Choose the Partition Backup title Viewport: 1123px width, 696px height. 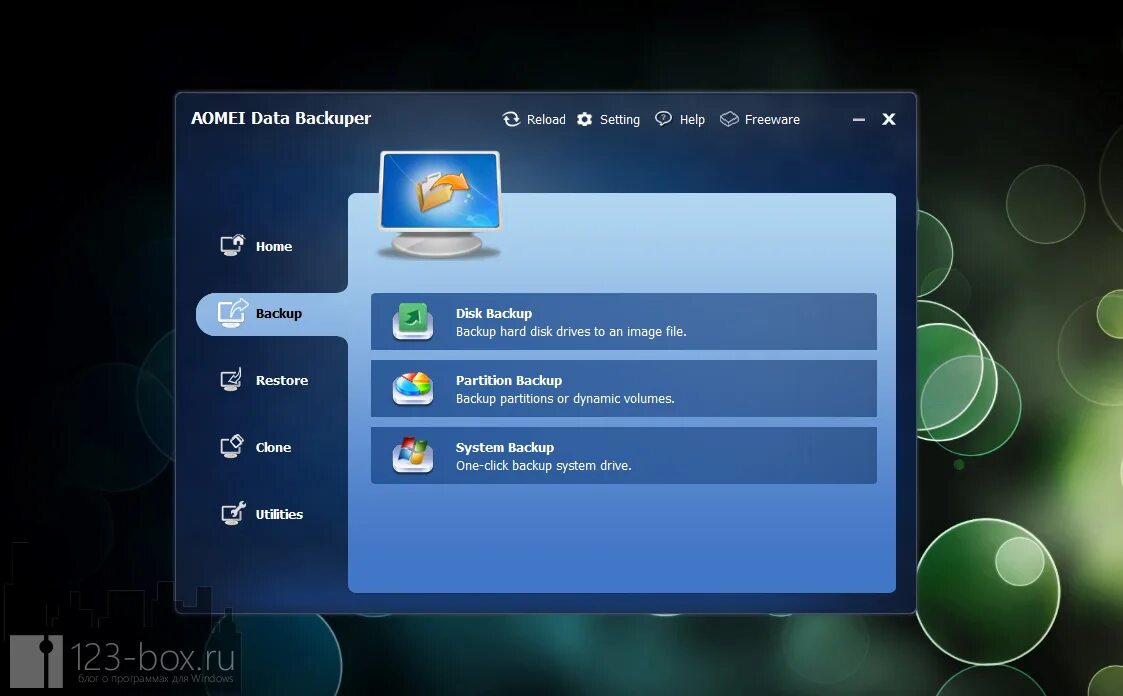pyautogui.click(x=509, y=380)
